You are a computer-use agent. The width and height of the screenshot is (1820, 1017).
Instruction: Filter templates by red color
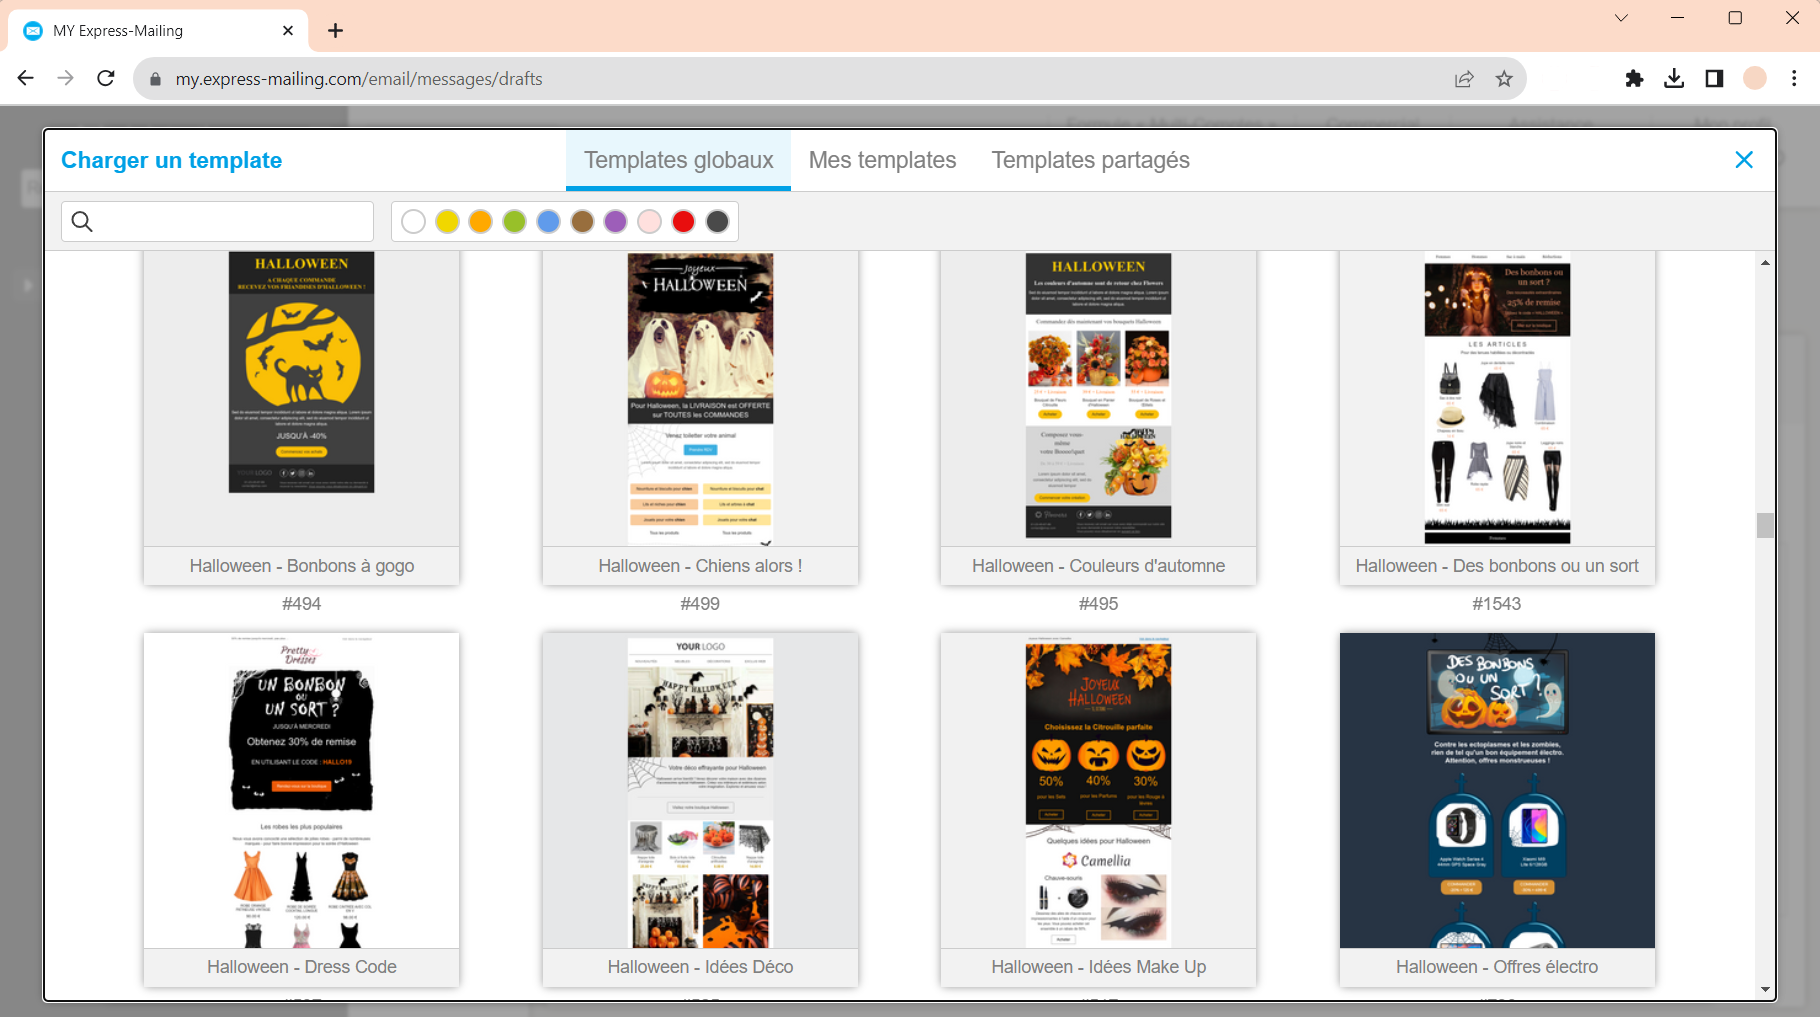click(x=683, y=222)
